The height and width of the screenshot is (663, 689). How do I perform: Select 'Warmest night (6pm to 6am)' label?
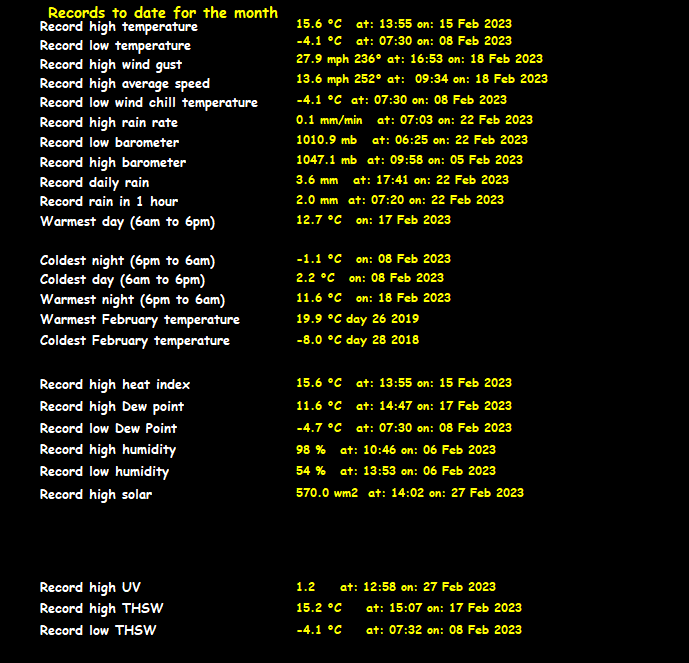pos(132,300)
